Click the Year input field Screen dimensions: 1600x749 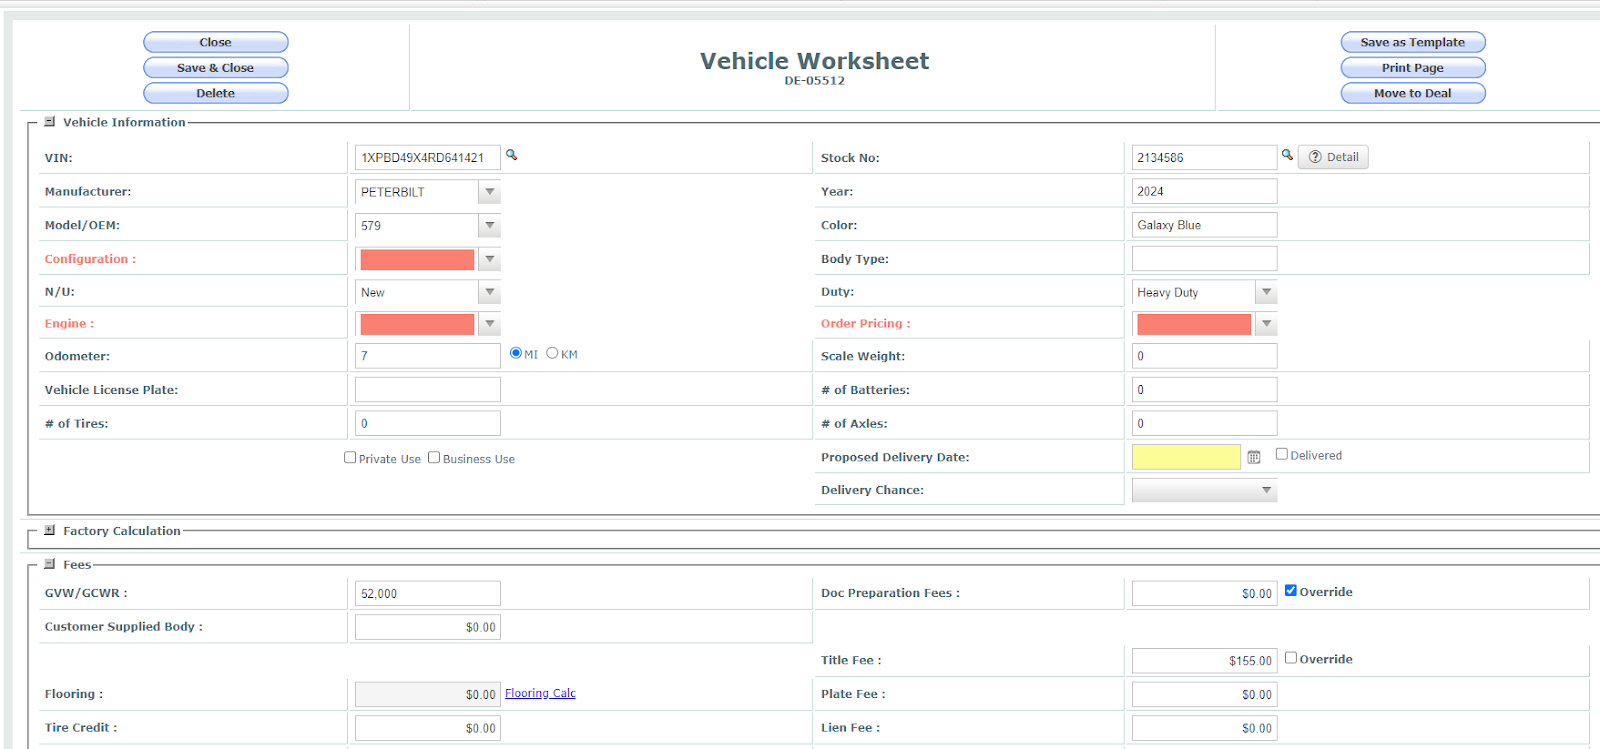pos(1204,192)
